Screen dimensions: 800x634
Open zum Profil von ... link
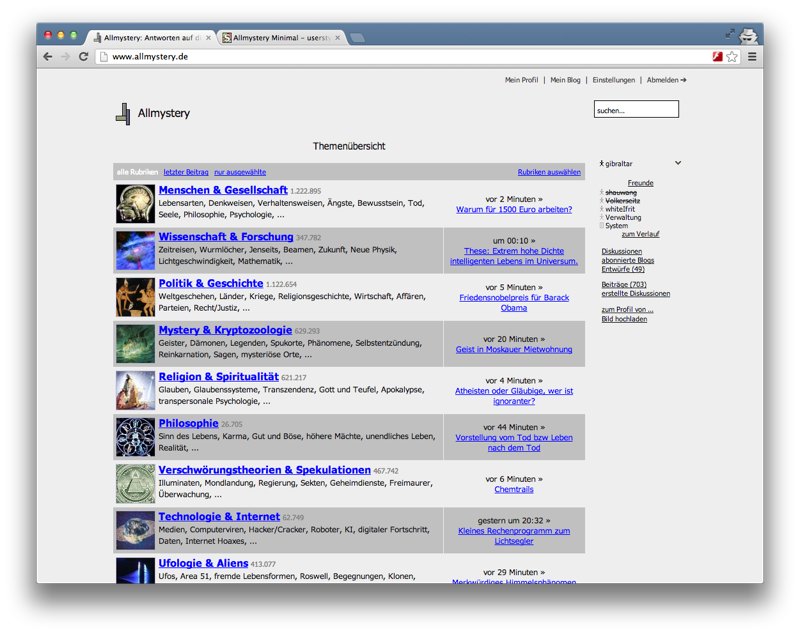tap(627, 310)
